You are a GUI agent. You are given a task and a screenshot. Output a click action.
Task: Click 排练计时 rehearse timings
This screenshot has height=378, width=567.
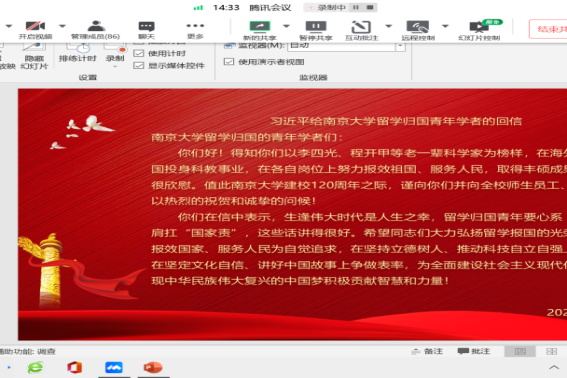[x=78, y=53]
